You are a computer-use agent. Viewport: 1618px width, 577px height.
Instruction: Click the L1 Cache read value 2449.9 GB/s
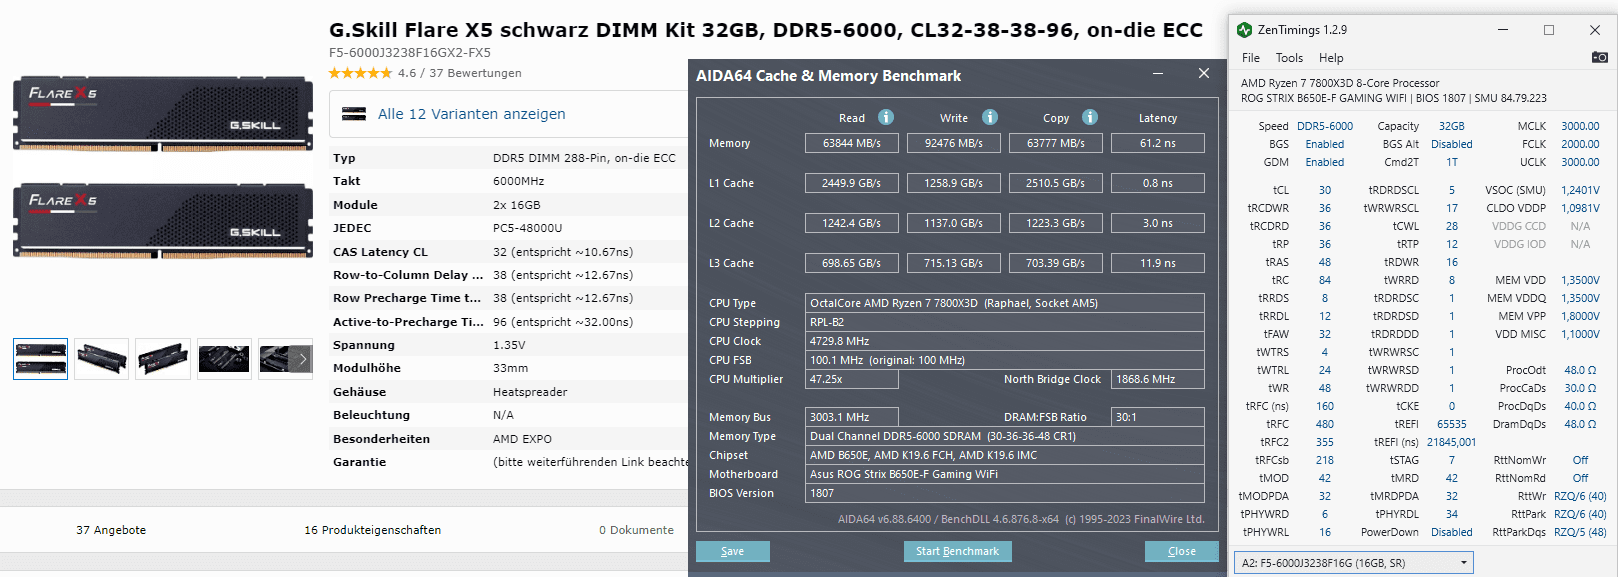pos(852,183)
